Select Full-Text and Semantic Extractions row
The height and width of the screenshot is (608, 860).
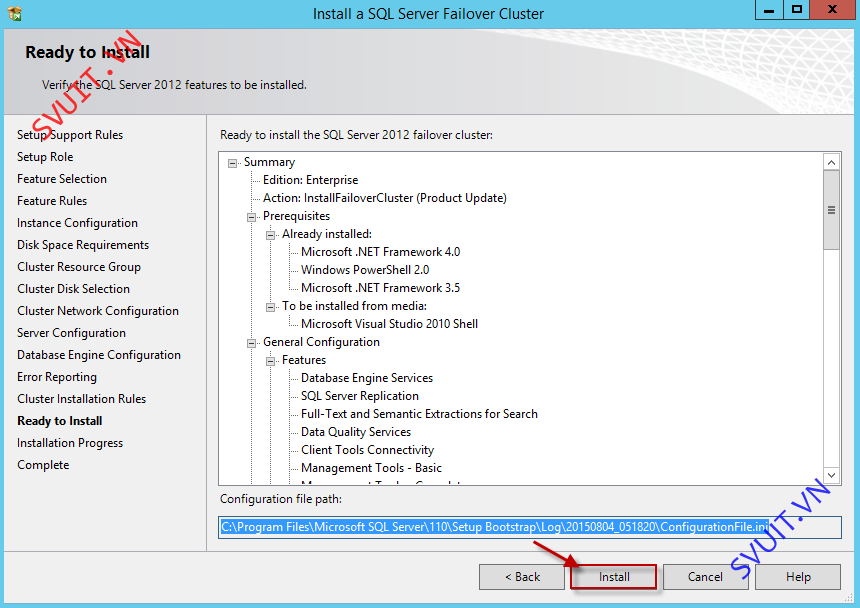point(420,414)
